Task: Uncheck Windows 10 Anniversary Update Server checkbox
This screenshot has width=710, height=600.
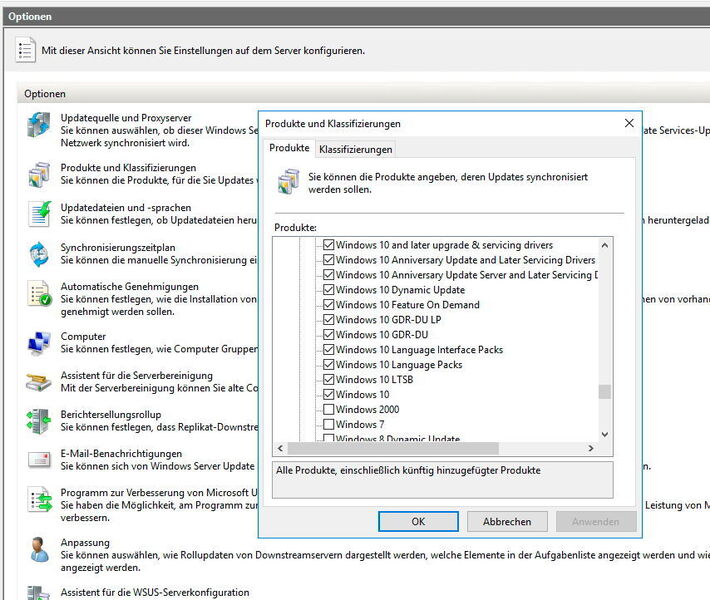Action: click(329, 275)
